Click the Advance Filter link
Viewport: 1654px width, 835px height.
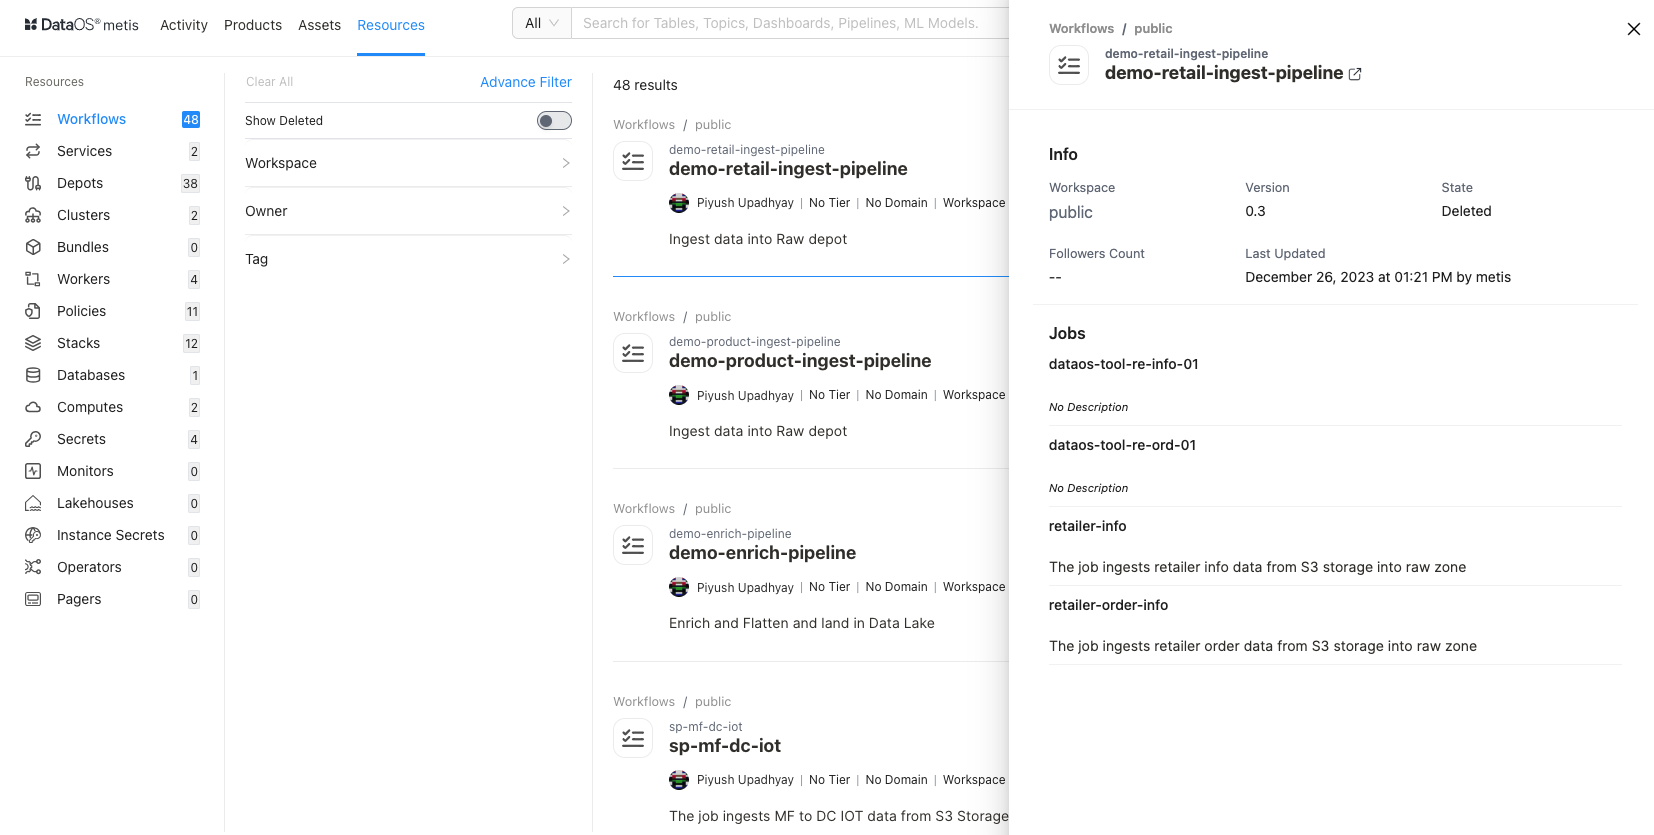tap(526, 82)
